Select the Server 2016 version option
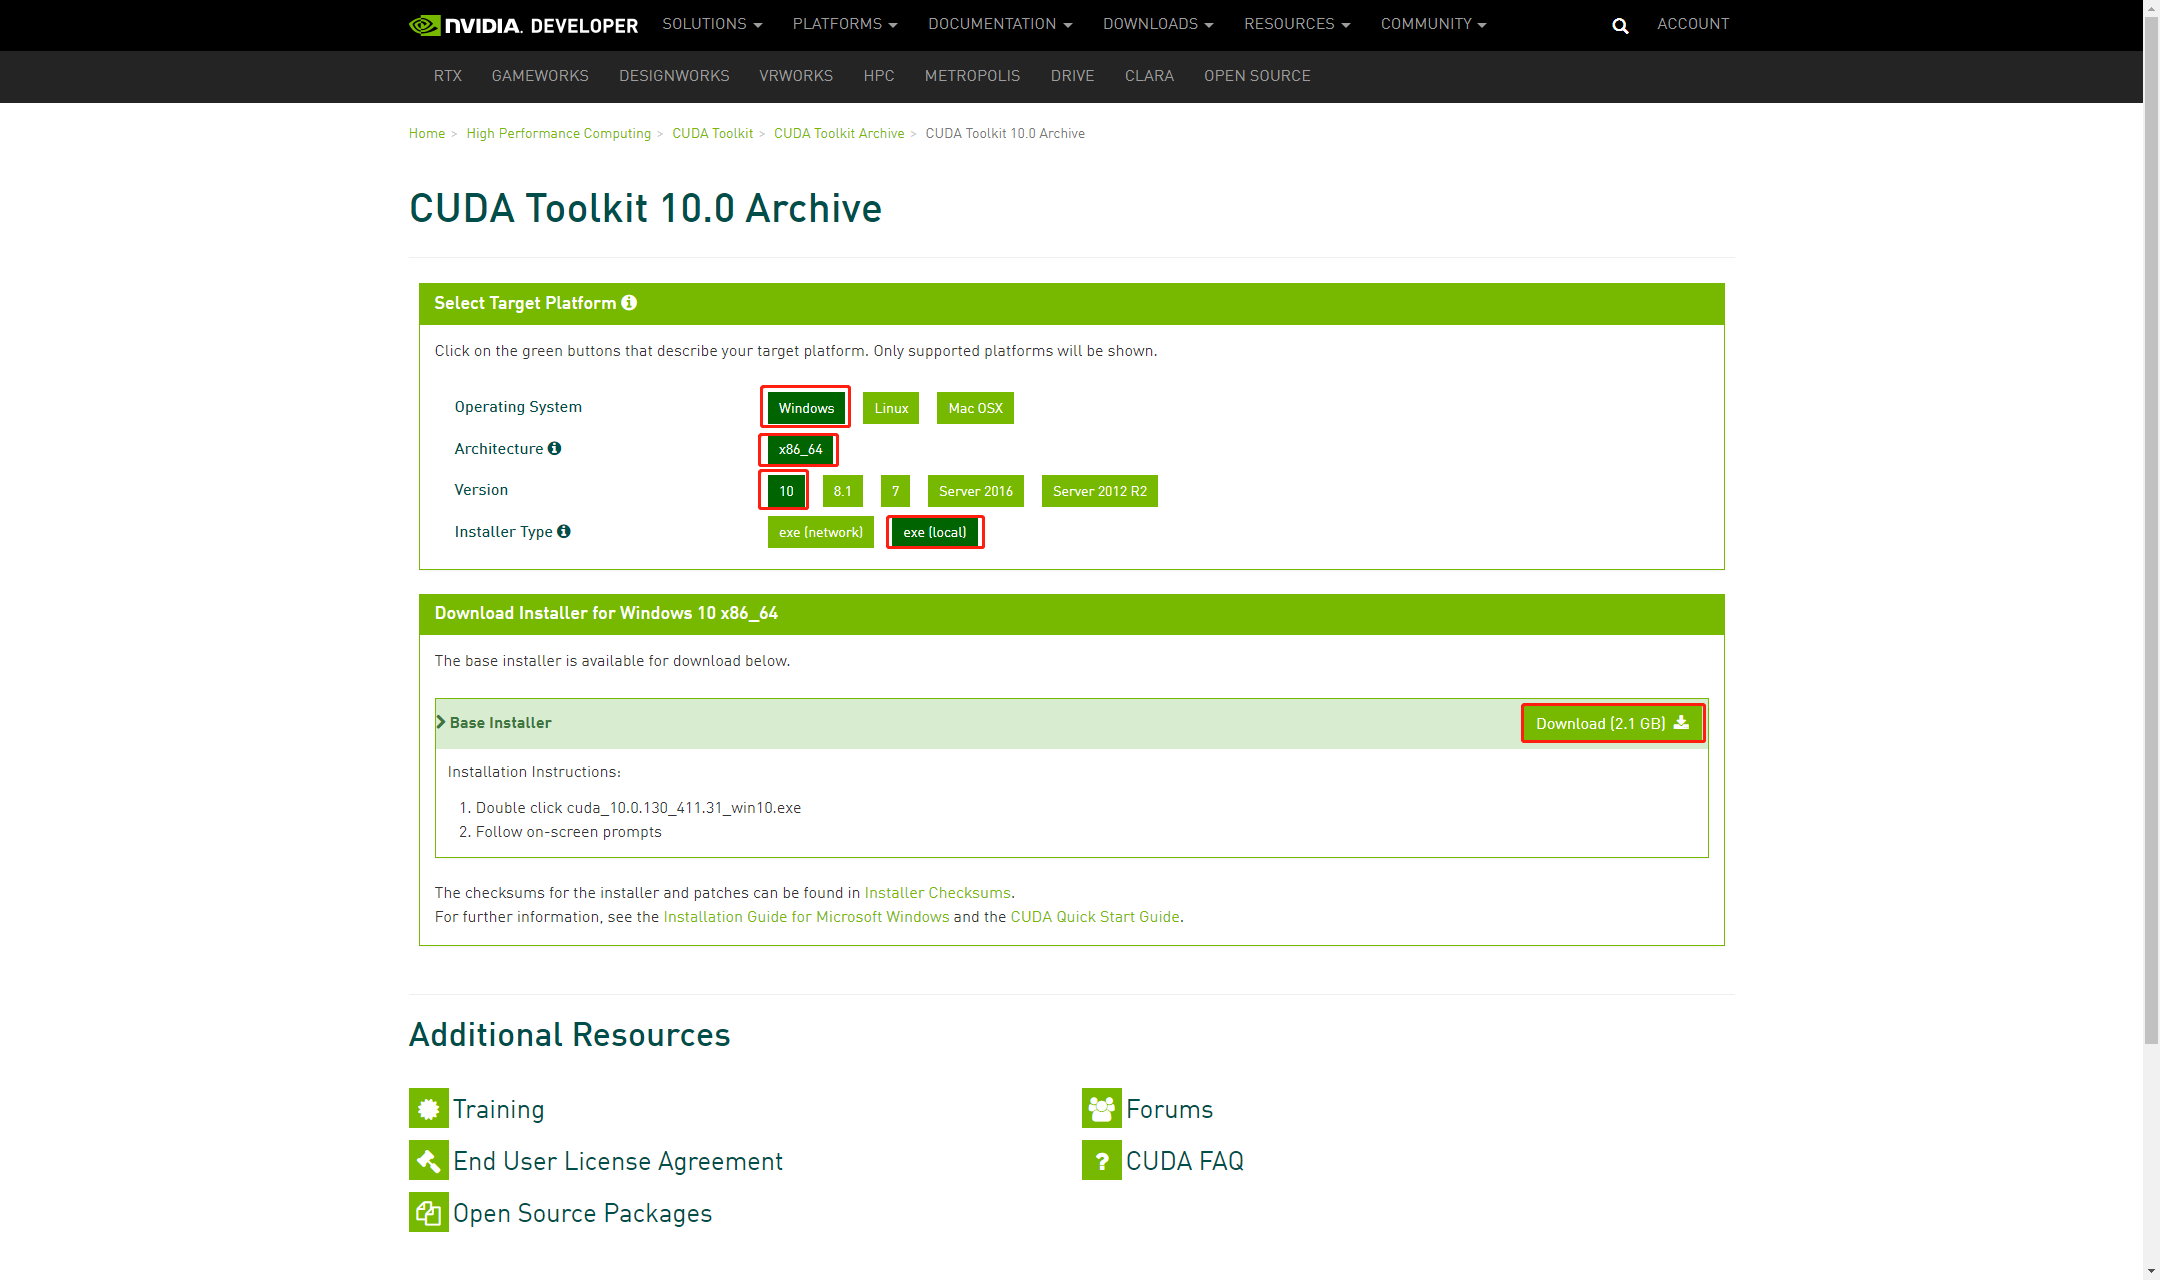This screenshot has height=1280, width=2160. click(975, 491)
